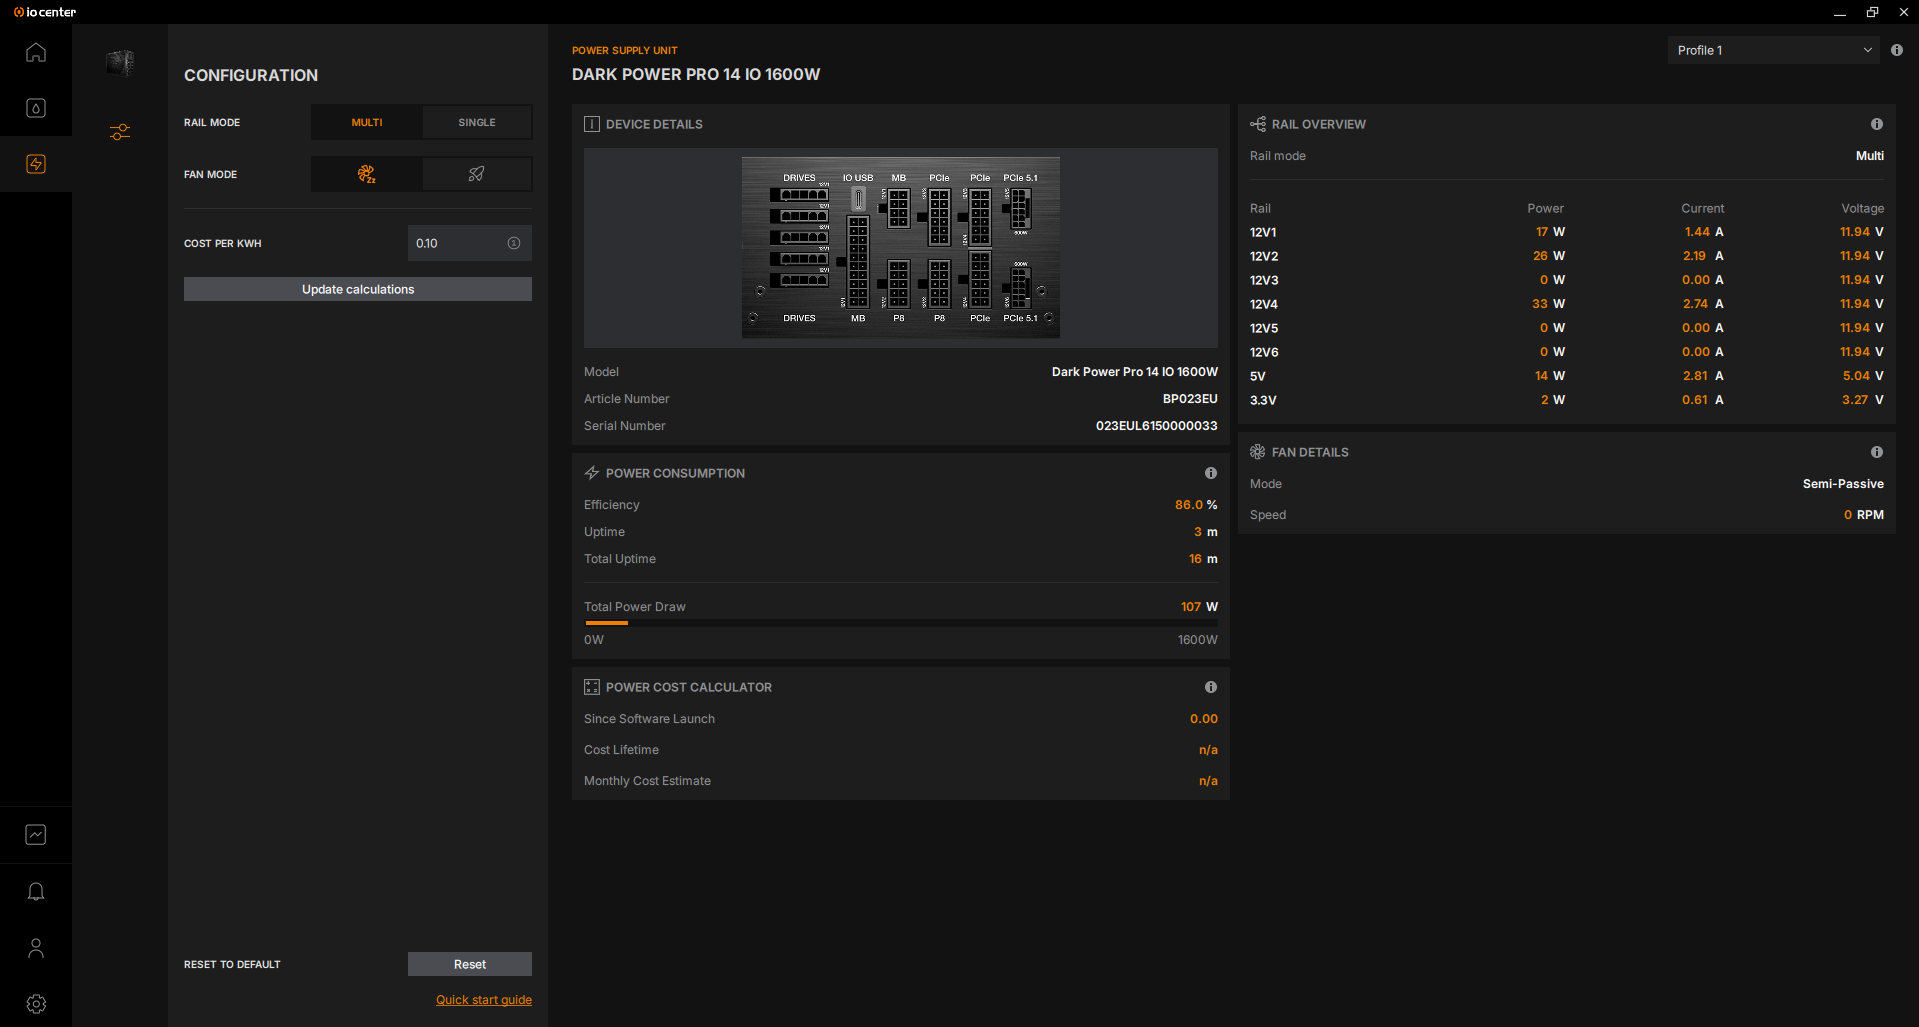Click the 0 RPM fan speed value

(x=1864, y=515)
